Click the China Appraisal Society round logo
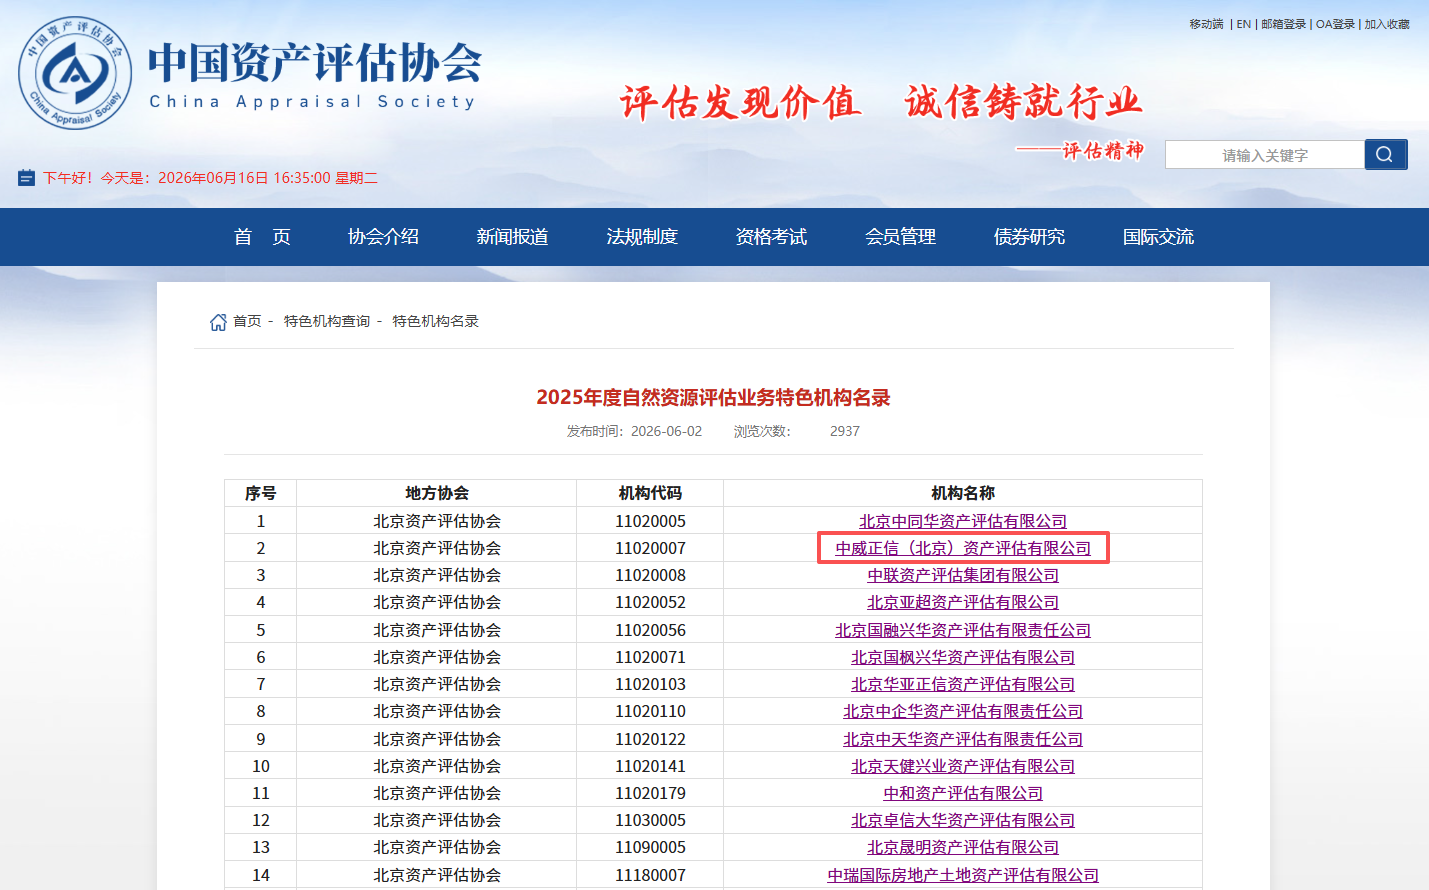This screenshot has width=1429, height=890. (x=75, y=73)
